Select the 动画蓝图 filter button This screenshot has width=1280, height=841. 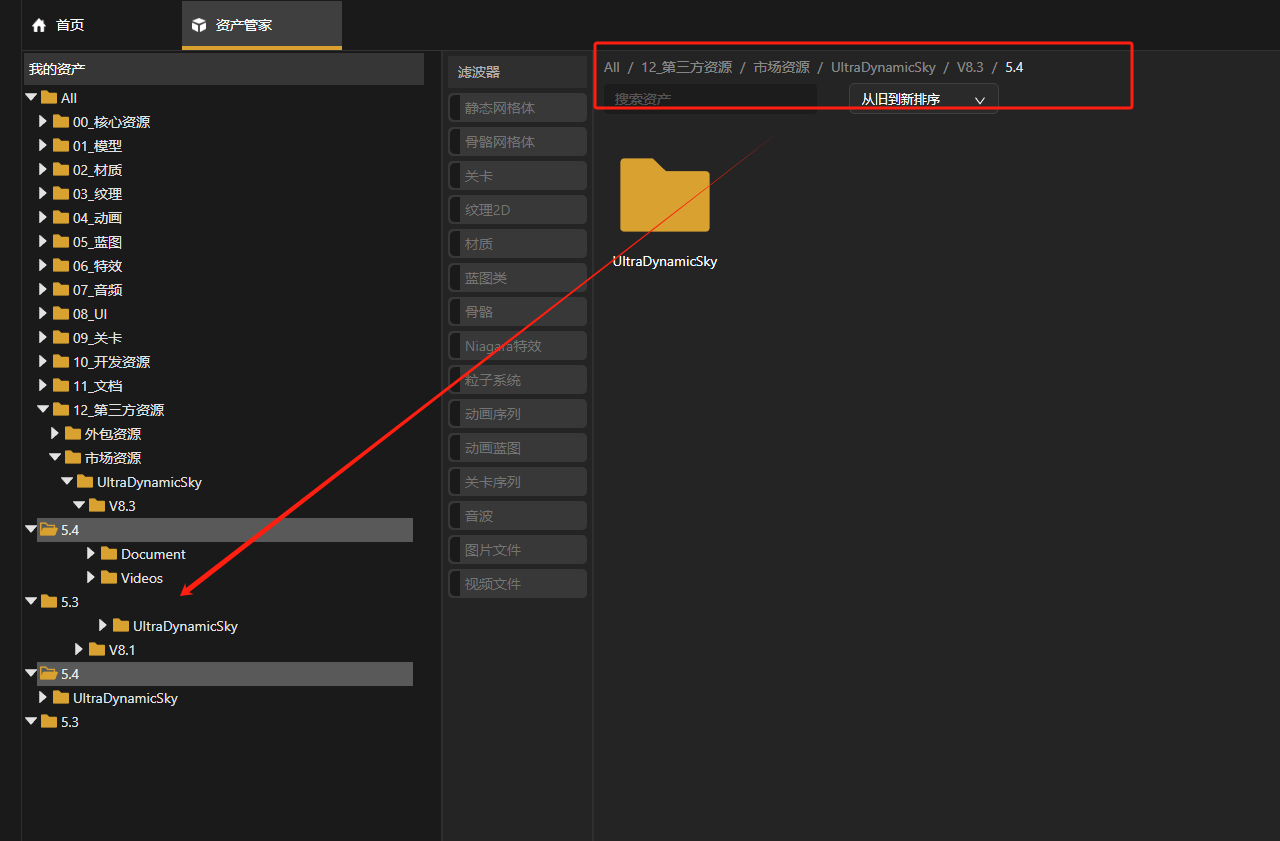pyautogui.click(x=517, y=448)
